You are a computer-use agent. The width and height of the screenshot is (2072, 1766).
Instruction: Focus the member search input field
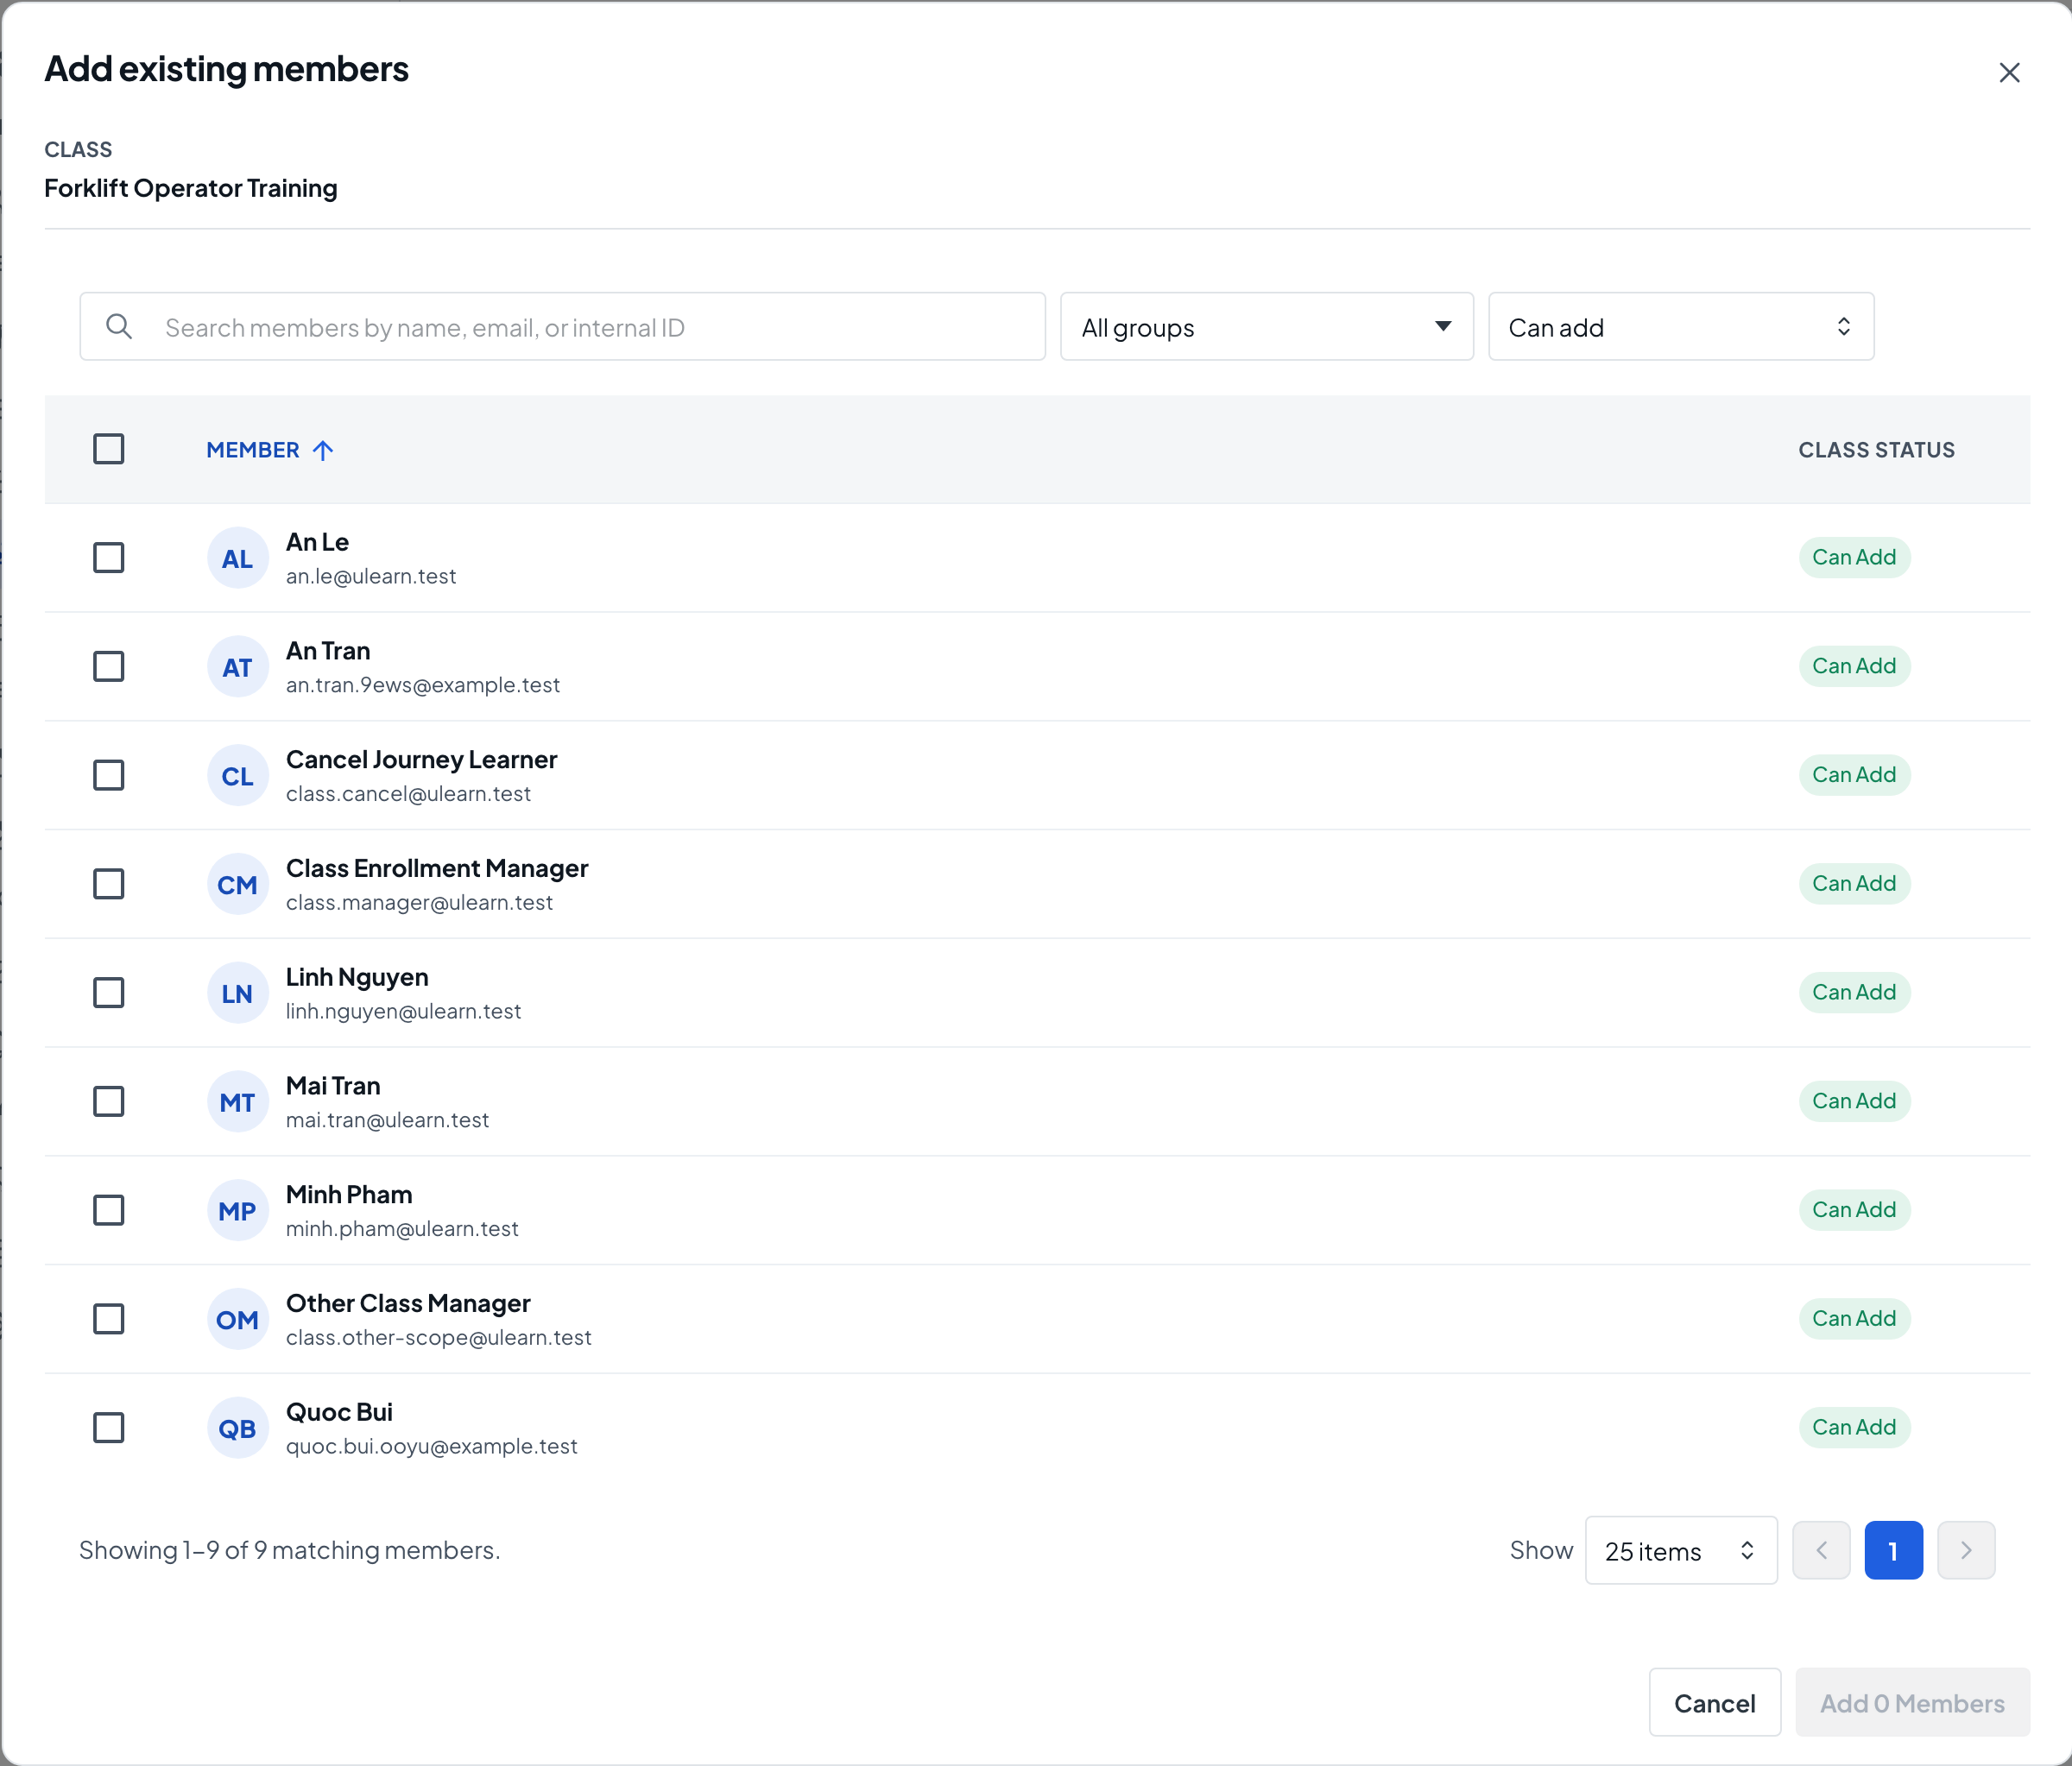pyautogui.click(x=563, y=327)
